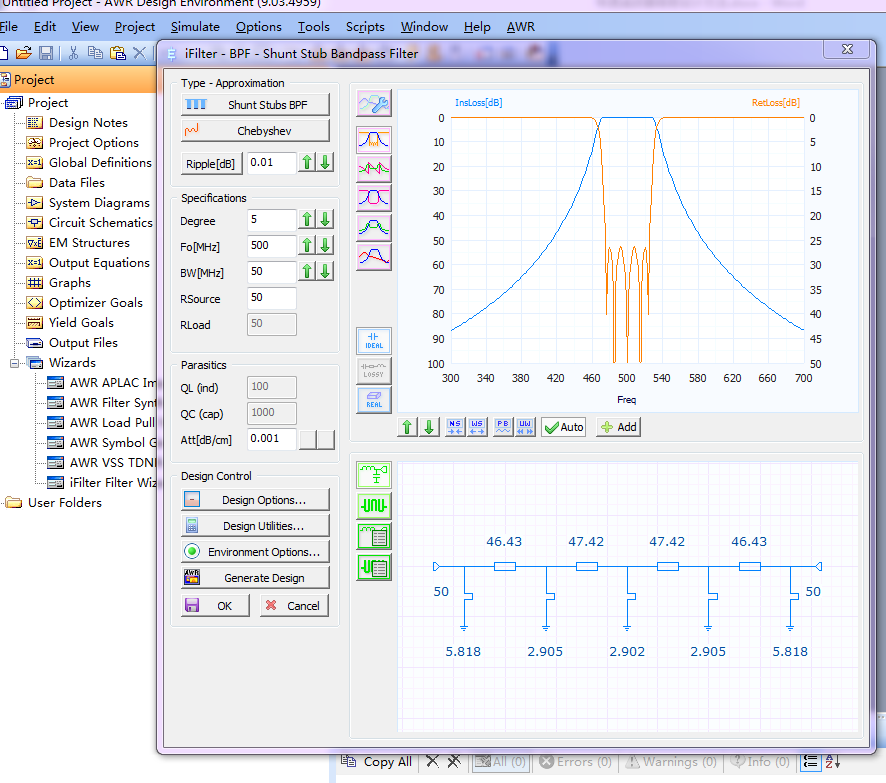886x783 pixels.
Task: Collapse the Wizards tree node
Action: coord(16,363)
